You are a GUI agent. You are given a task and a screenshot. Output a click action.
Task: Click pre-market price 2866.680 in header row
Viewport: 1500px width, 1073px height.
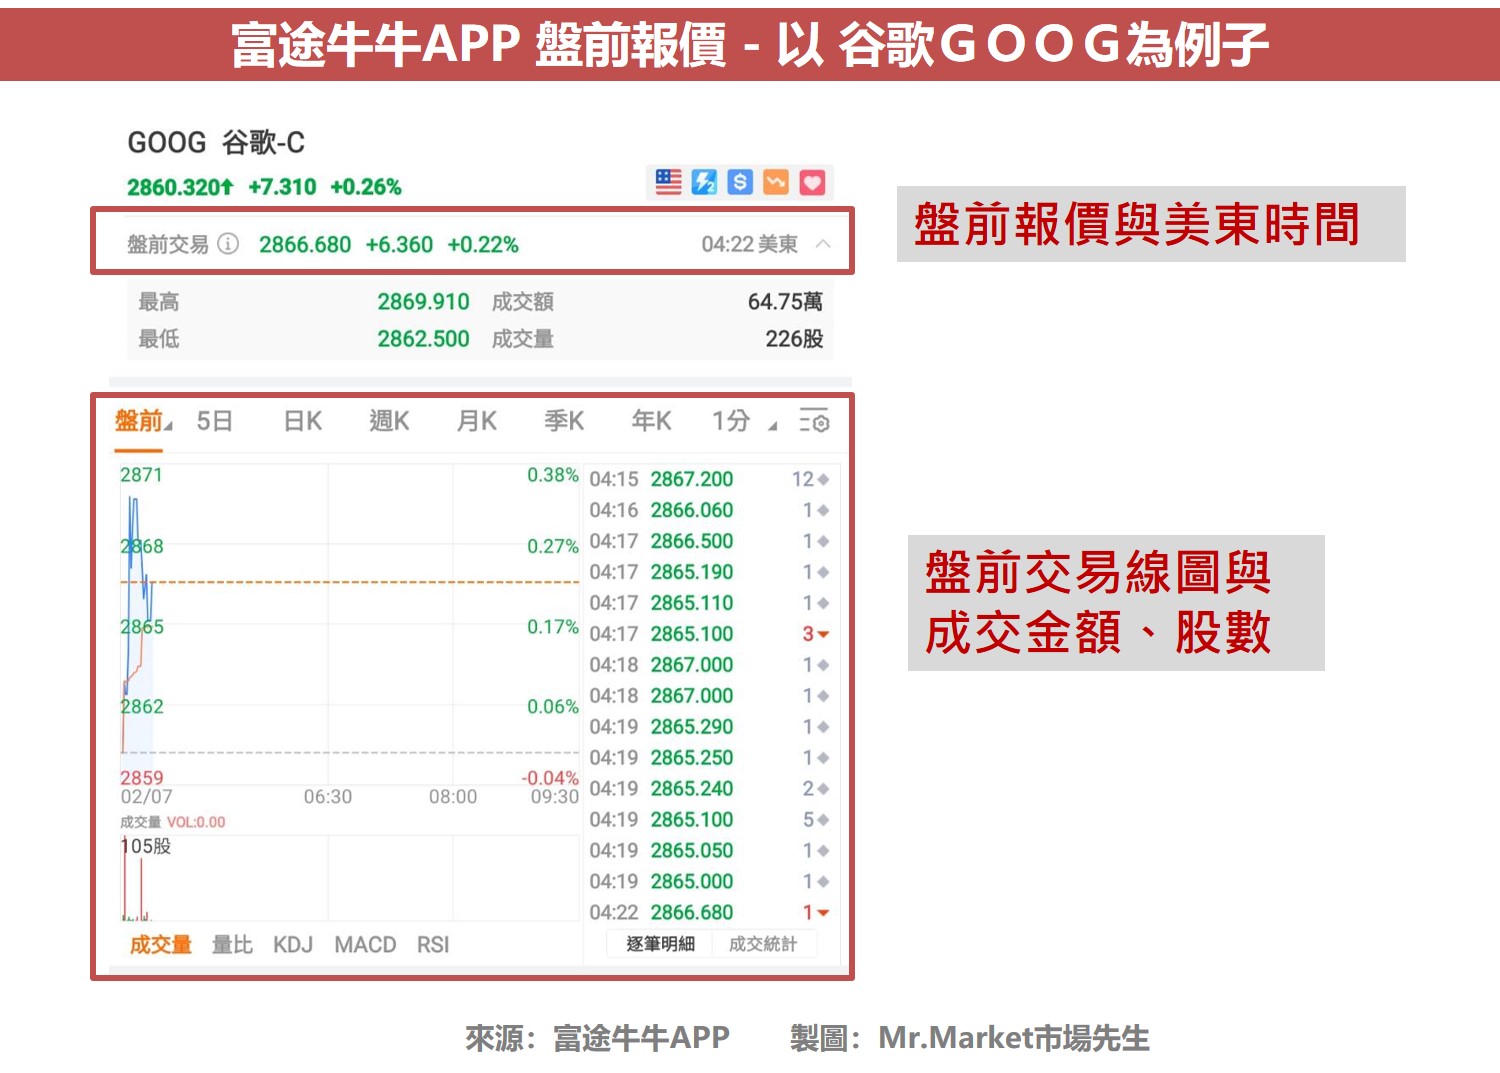pos(305,245)
